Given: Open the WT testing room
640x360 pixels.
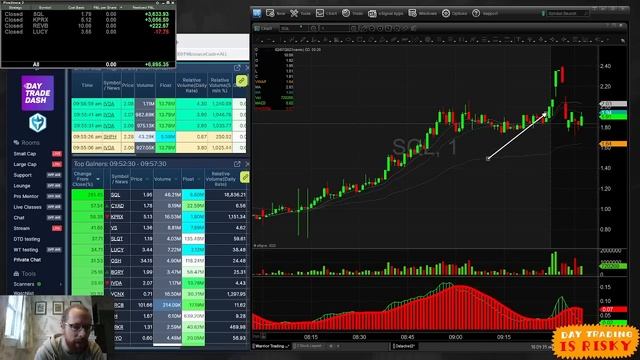Looking at the screenshot, I should [26, 249].
